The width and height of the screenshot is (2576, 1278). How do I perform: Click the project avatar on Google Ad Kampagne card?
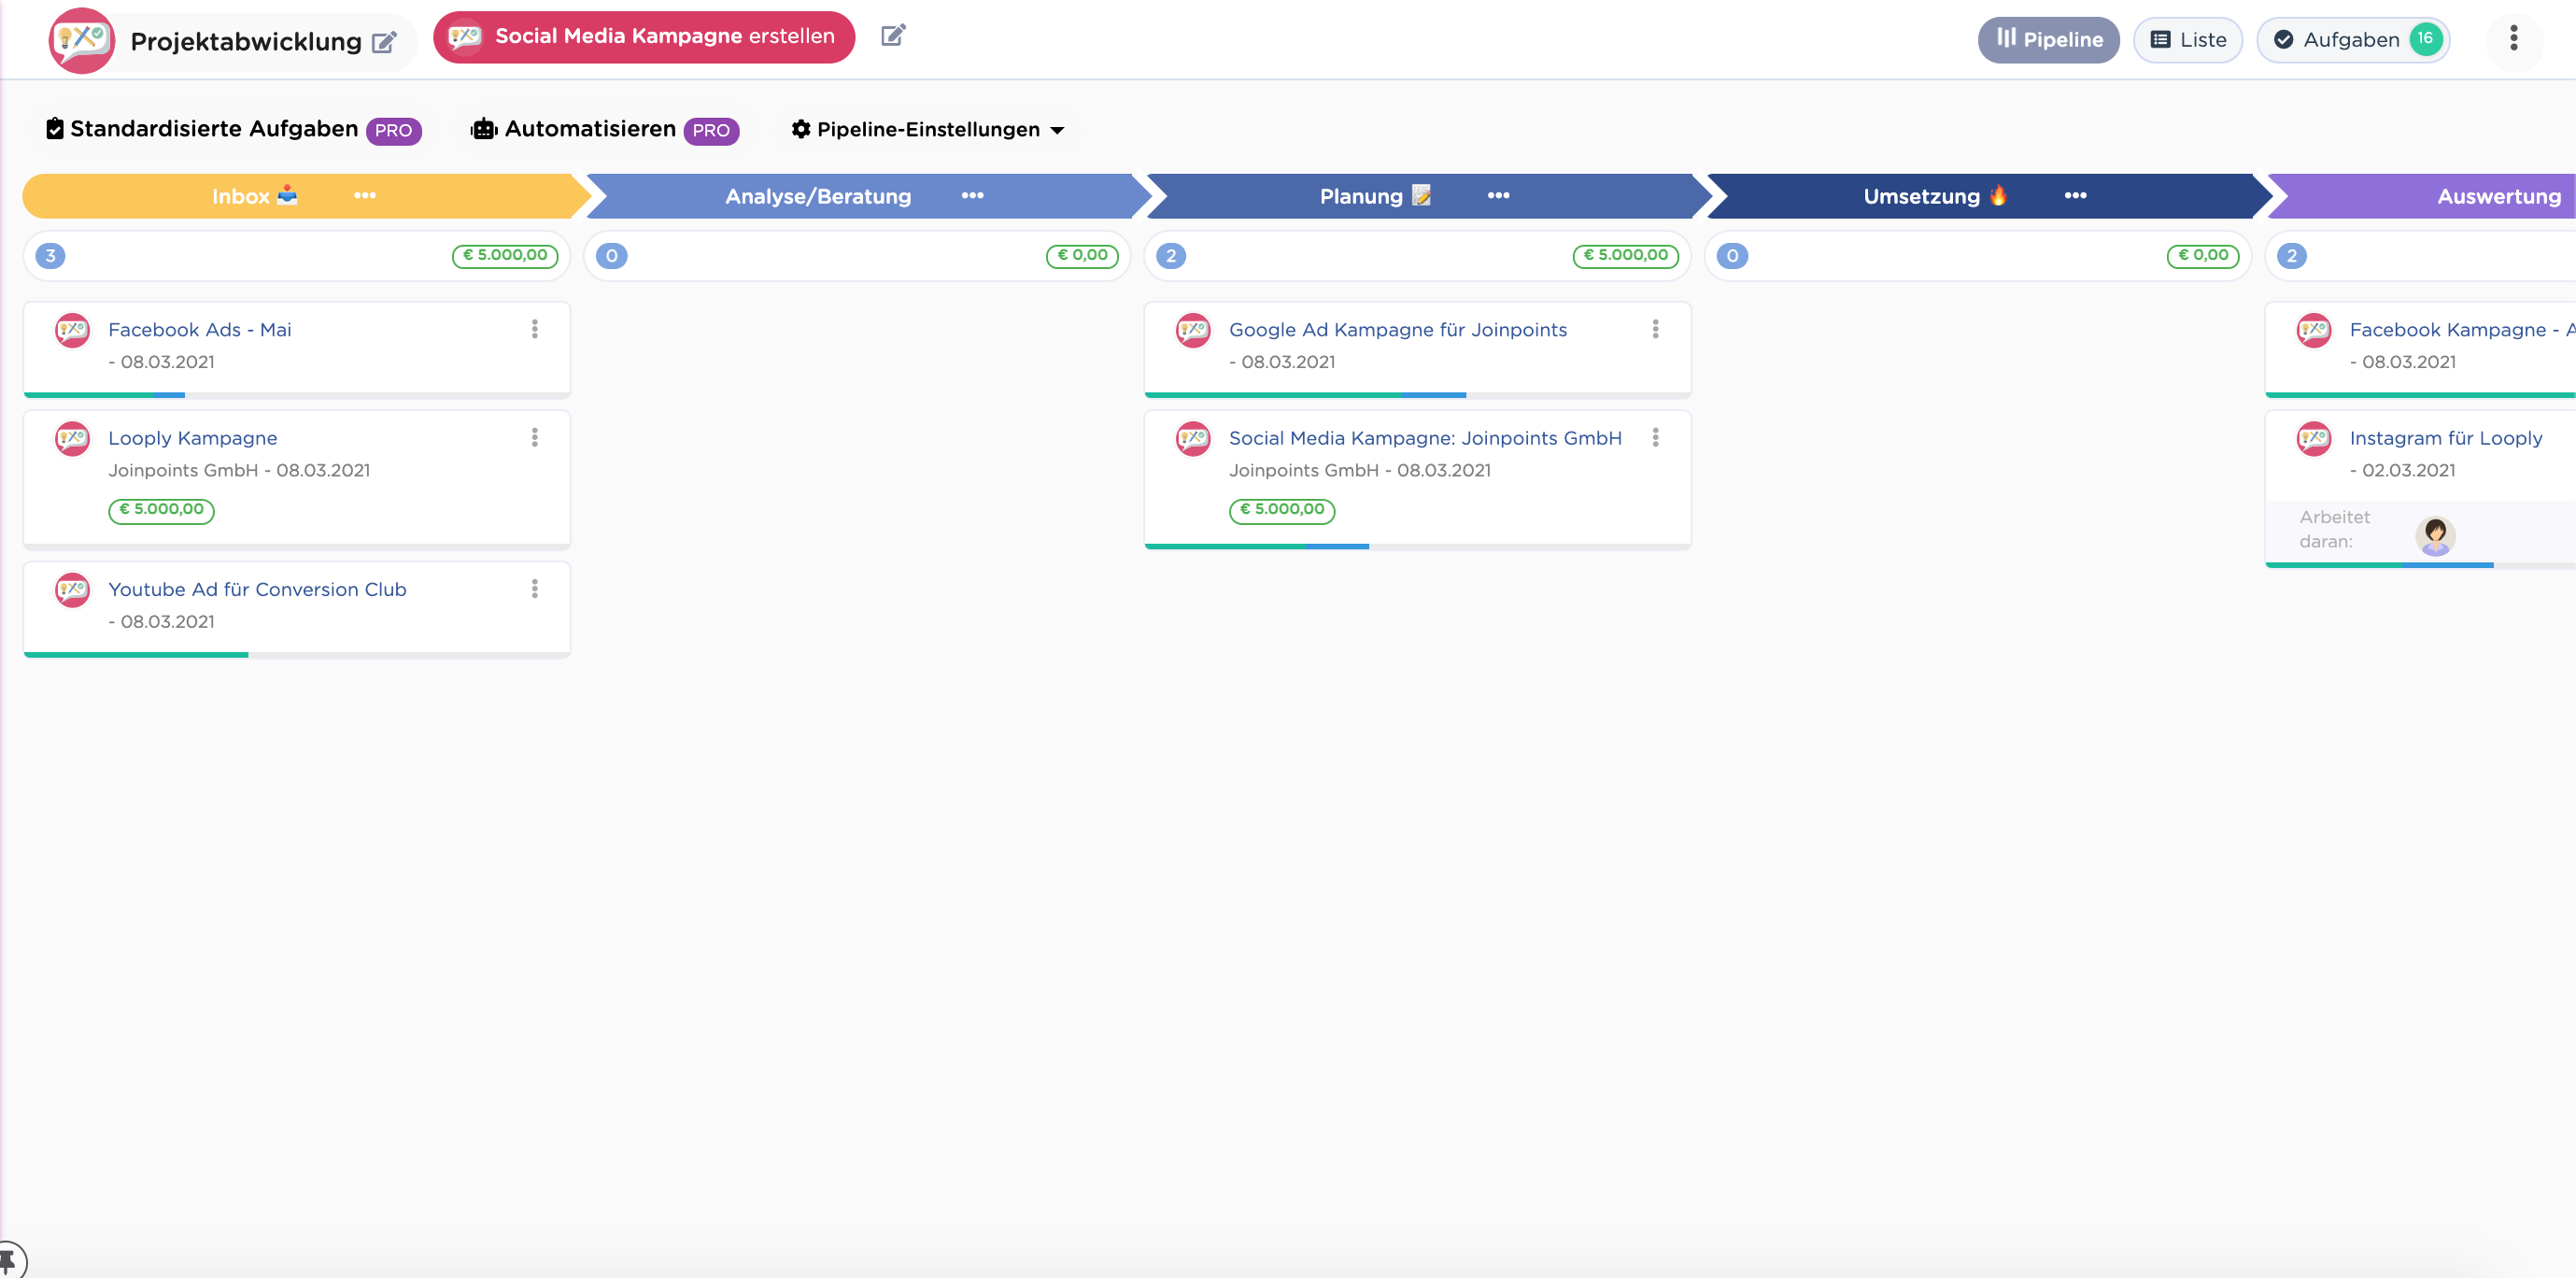pyautogui.click(x=1192, y=329)
